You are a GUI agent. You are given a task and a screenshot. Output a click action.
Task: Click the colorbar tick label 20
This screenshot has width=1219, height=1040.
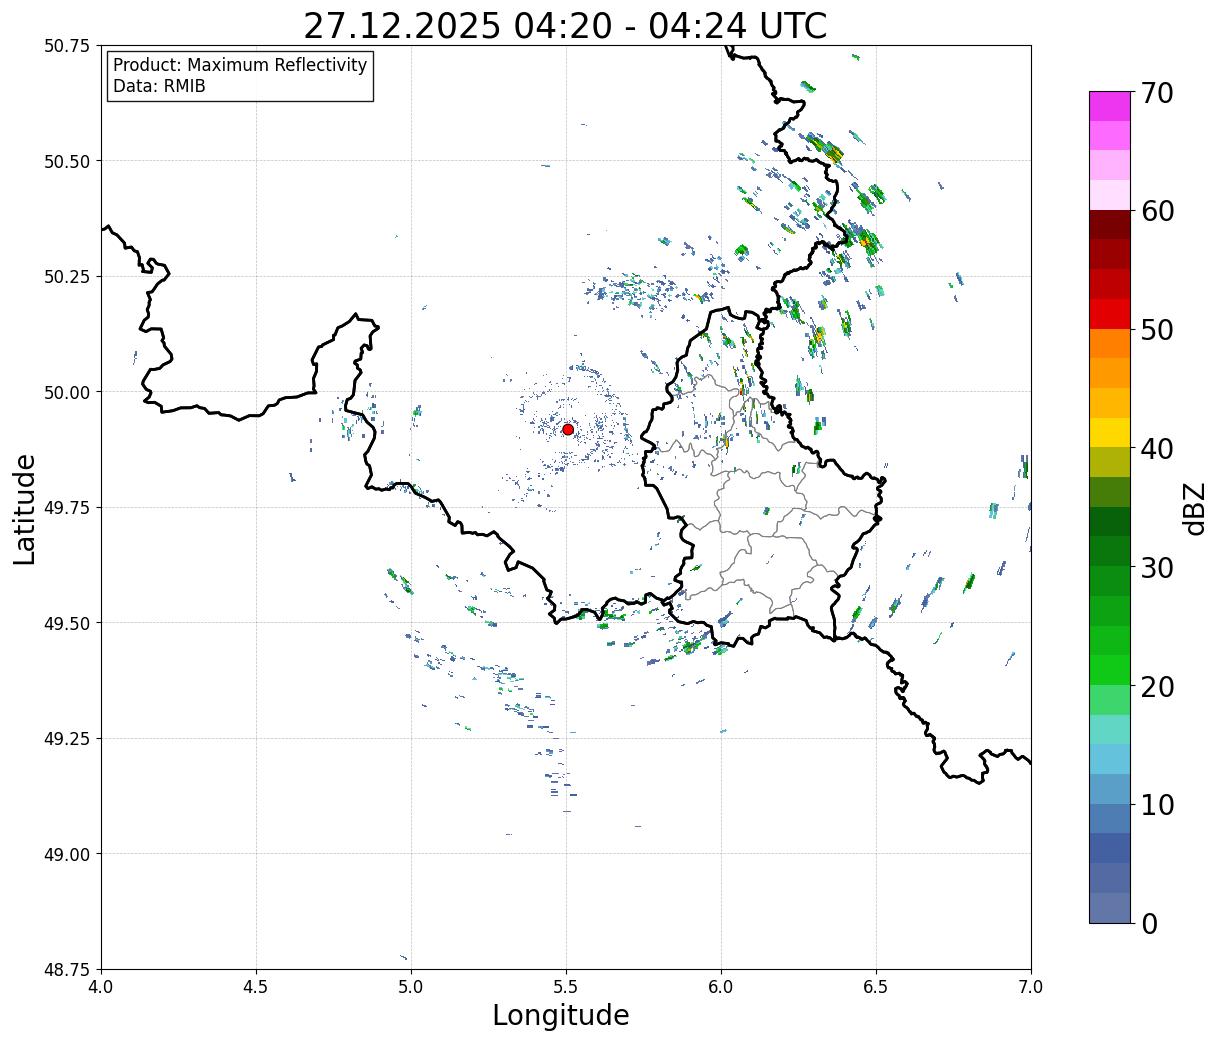tap(1157, 686)
